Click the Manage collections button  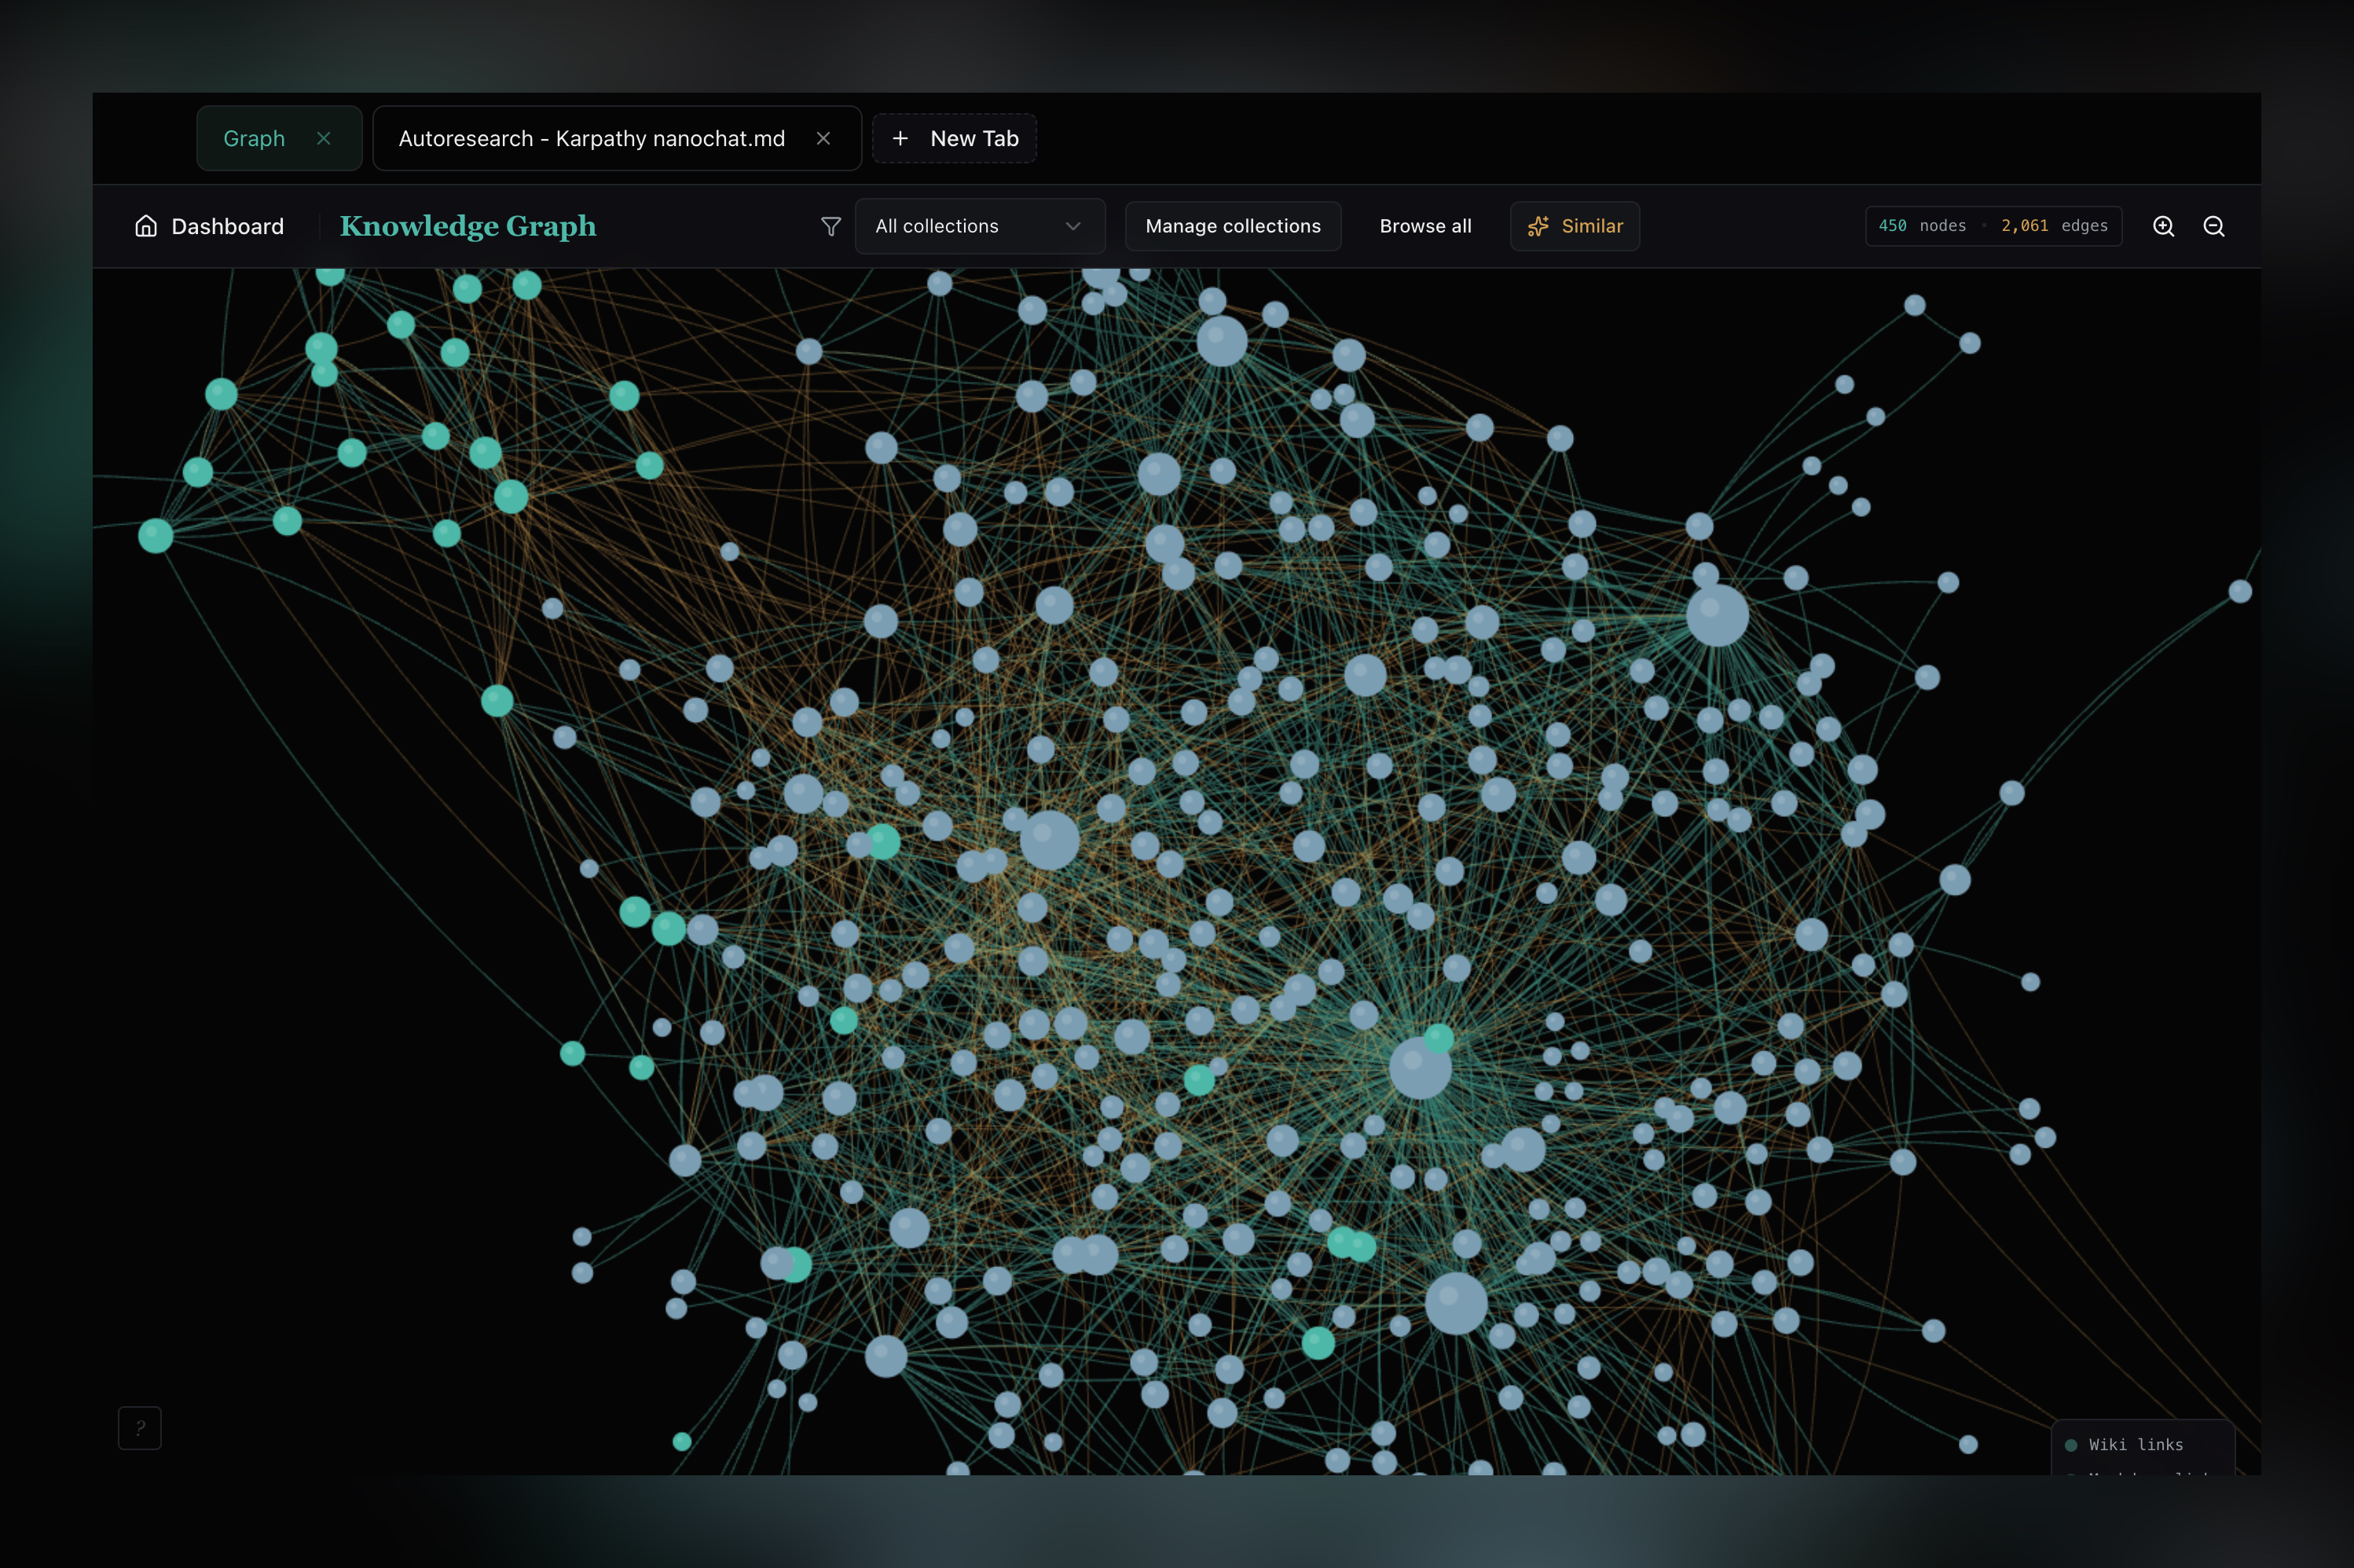click(x=1232, y=226)
